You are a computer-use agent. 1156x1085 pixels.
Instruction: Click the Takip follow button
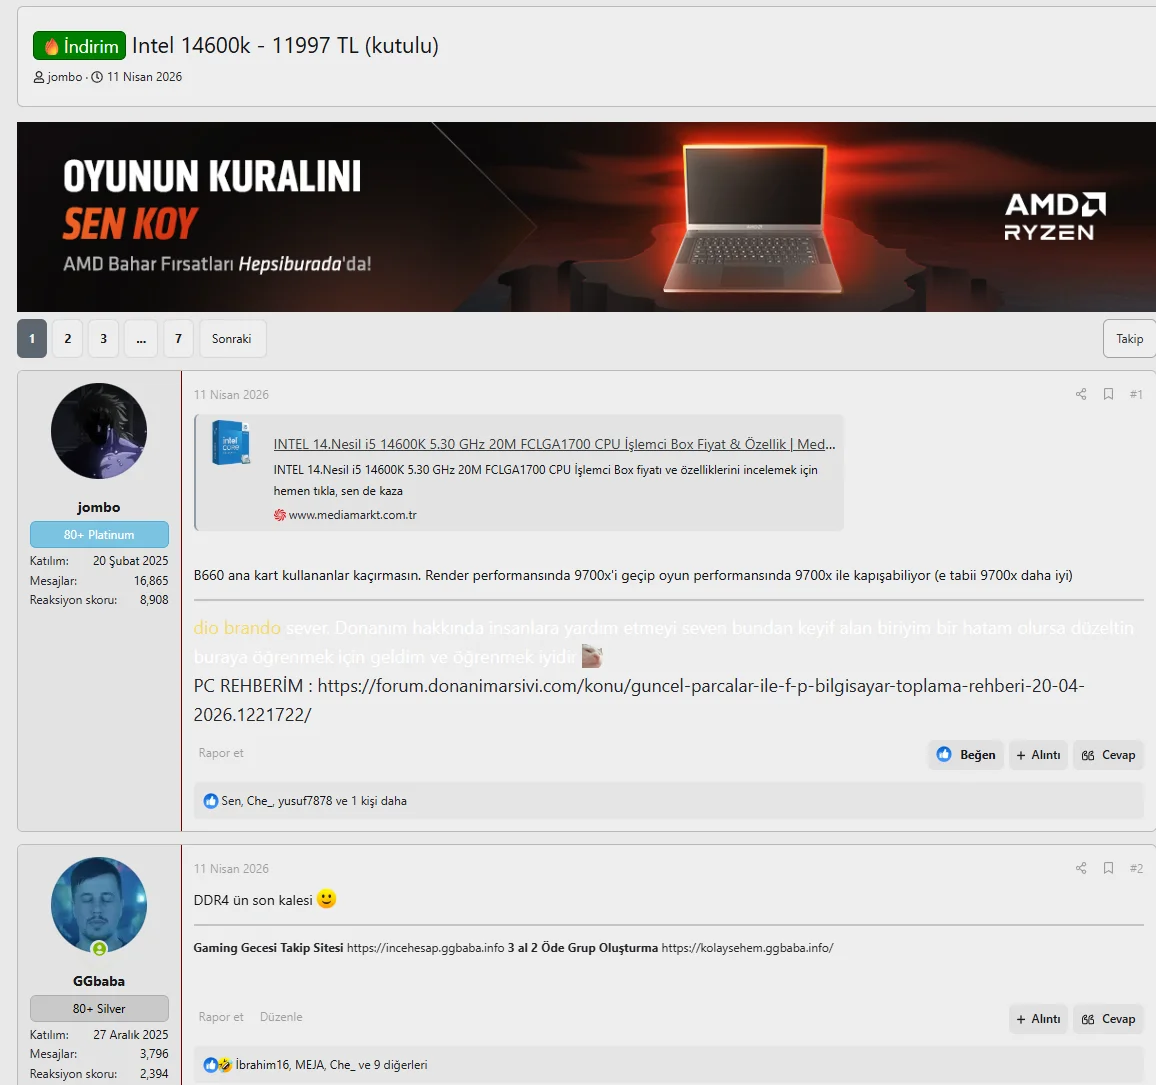tap(1129, 338)
